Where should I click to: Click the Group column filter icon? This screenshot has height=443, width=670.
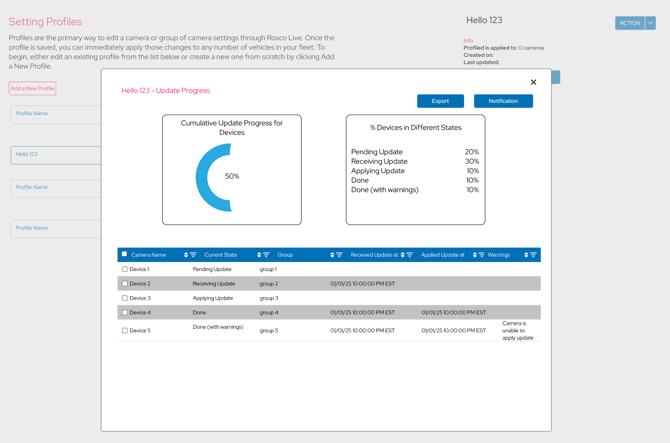(339, 255)
